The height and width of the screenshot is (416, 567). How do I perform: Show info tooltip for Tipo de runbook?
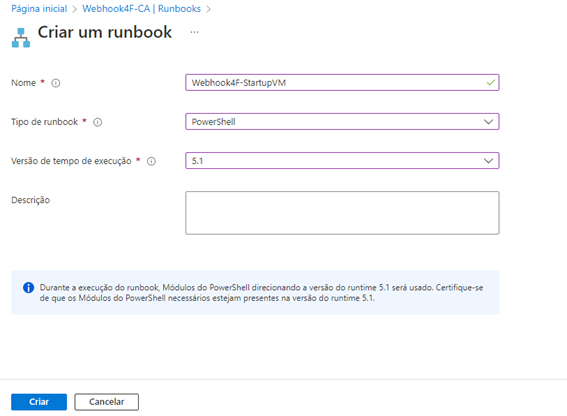(x=98, y=122)
